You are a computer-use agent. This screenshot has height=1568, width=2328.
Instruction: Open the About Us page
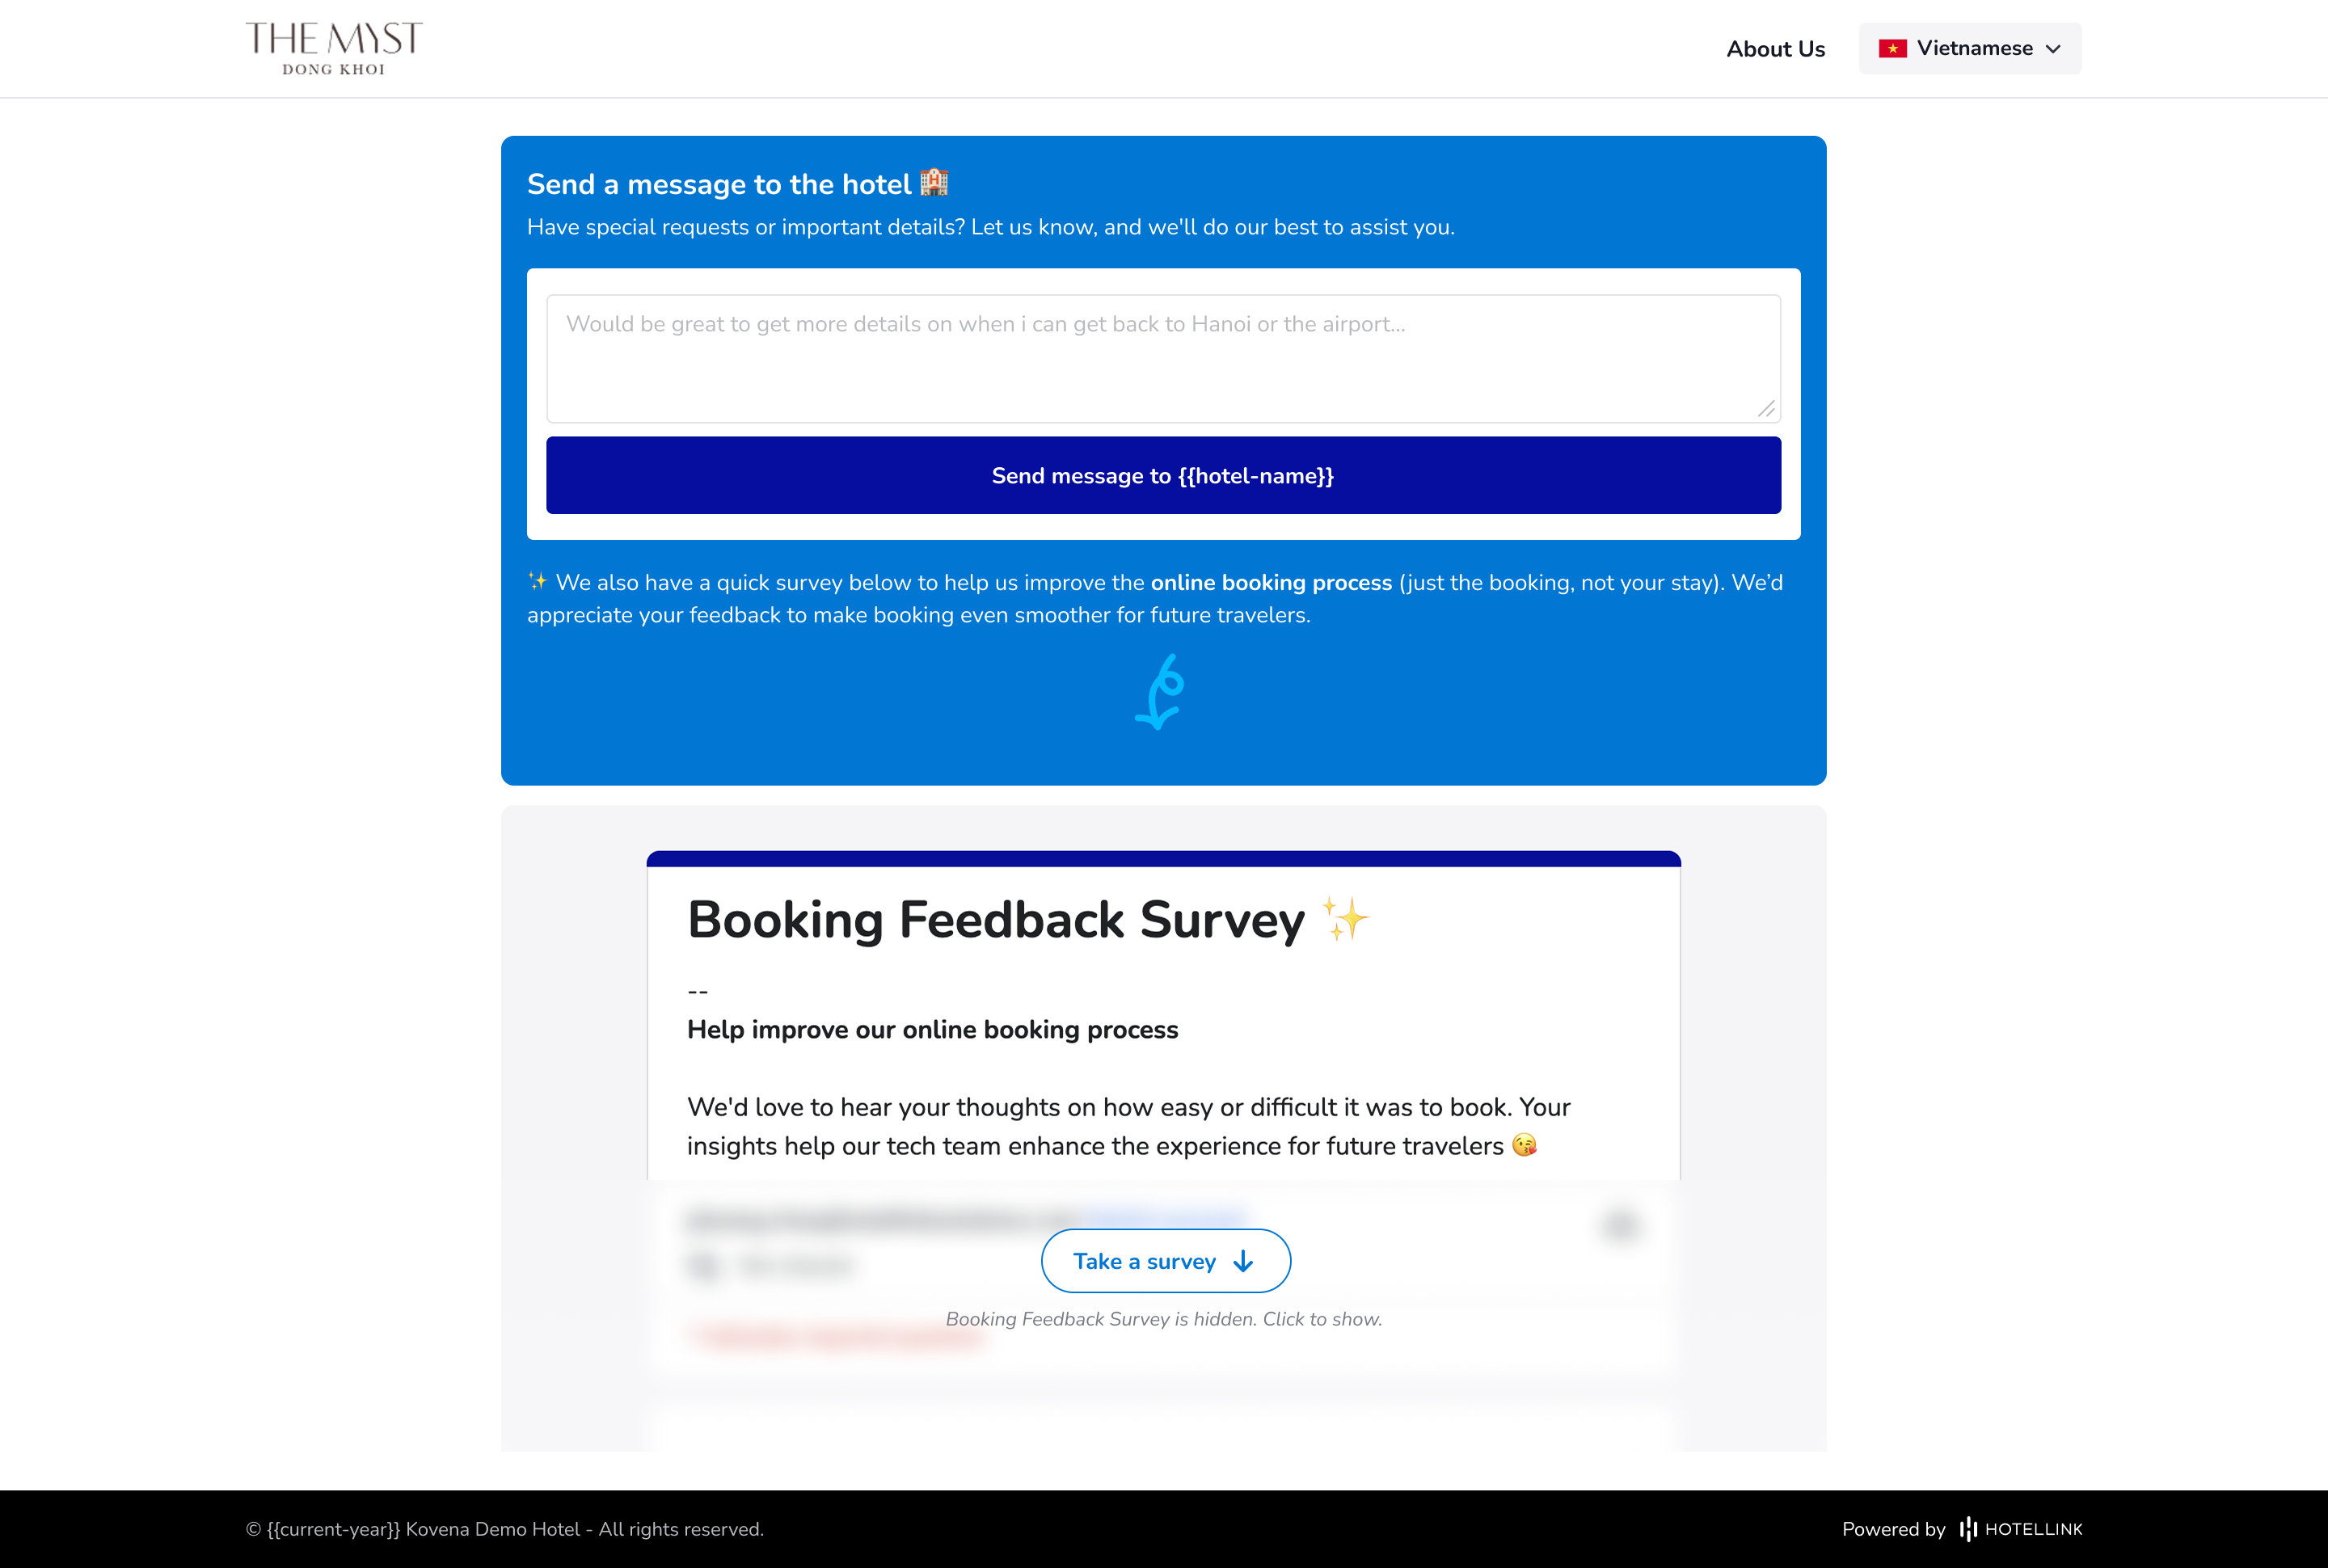pyautogui.click(x=1775, y=49)
